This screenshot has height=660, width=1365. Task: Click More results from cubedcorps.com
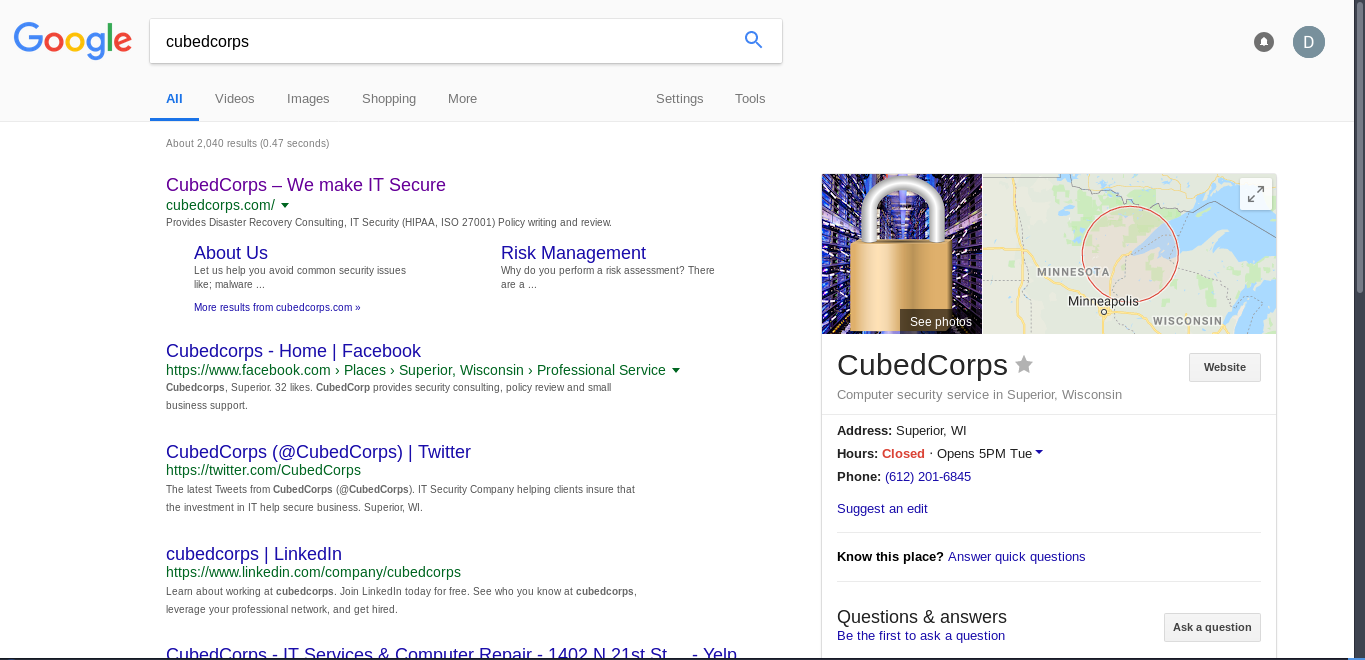[277, 308]
